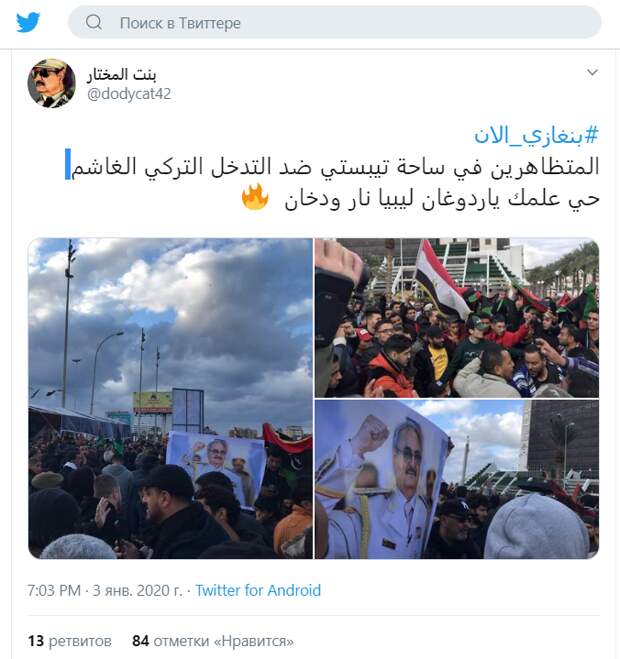Viewport: 620px width, 659px height.
Task: Click the date 3 янв. 2020
Action: coord(137,590)
